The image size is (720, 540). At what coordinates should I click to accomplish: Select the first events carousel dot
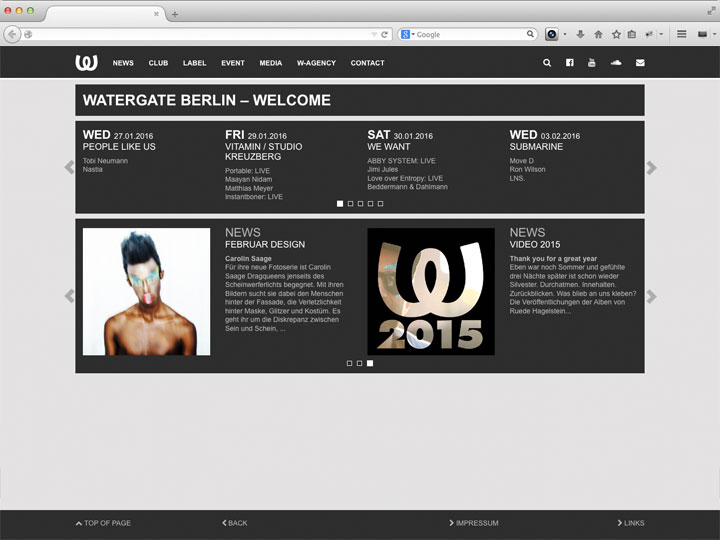340,203
